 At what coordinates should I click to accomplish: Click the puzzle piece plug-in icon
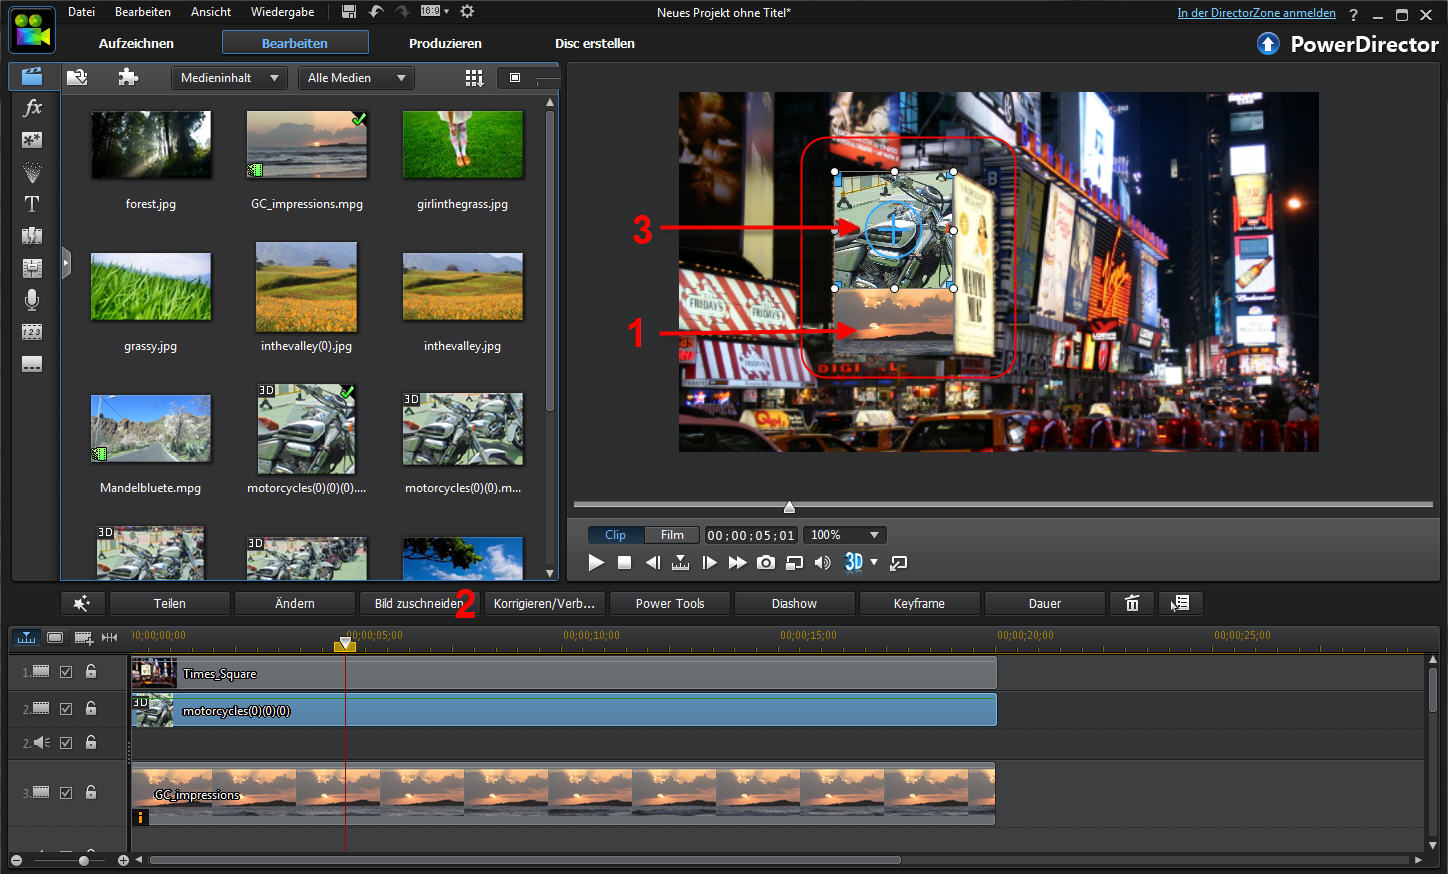click(128, 77)
